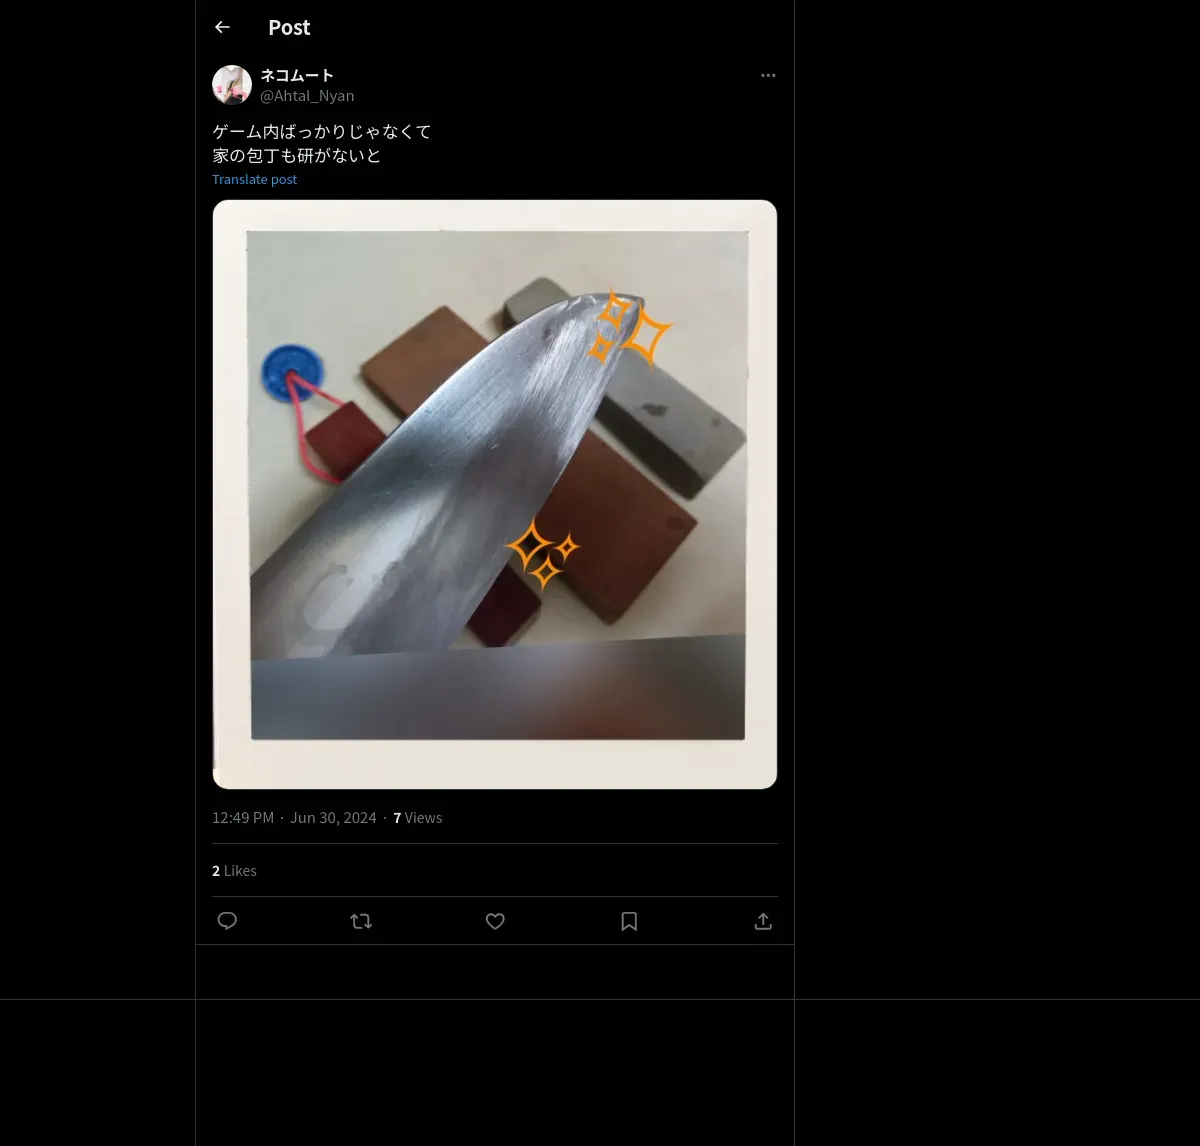Viewport: 1200px width, 1146px height.
Task: Click the Japanese post text
Action: [x=322, y=143]
